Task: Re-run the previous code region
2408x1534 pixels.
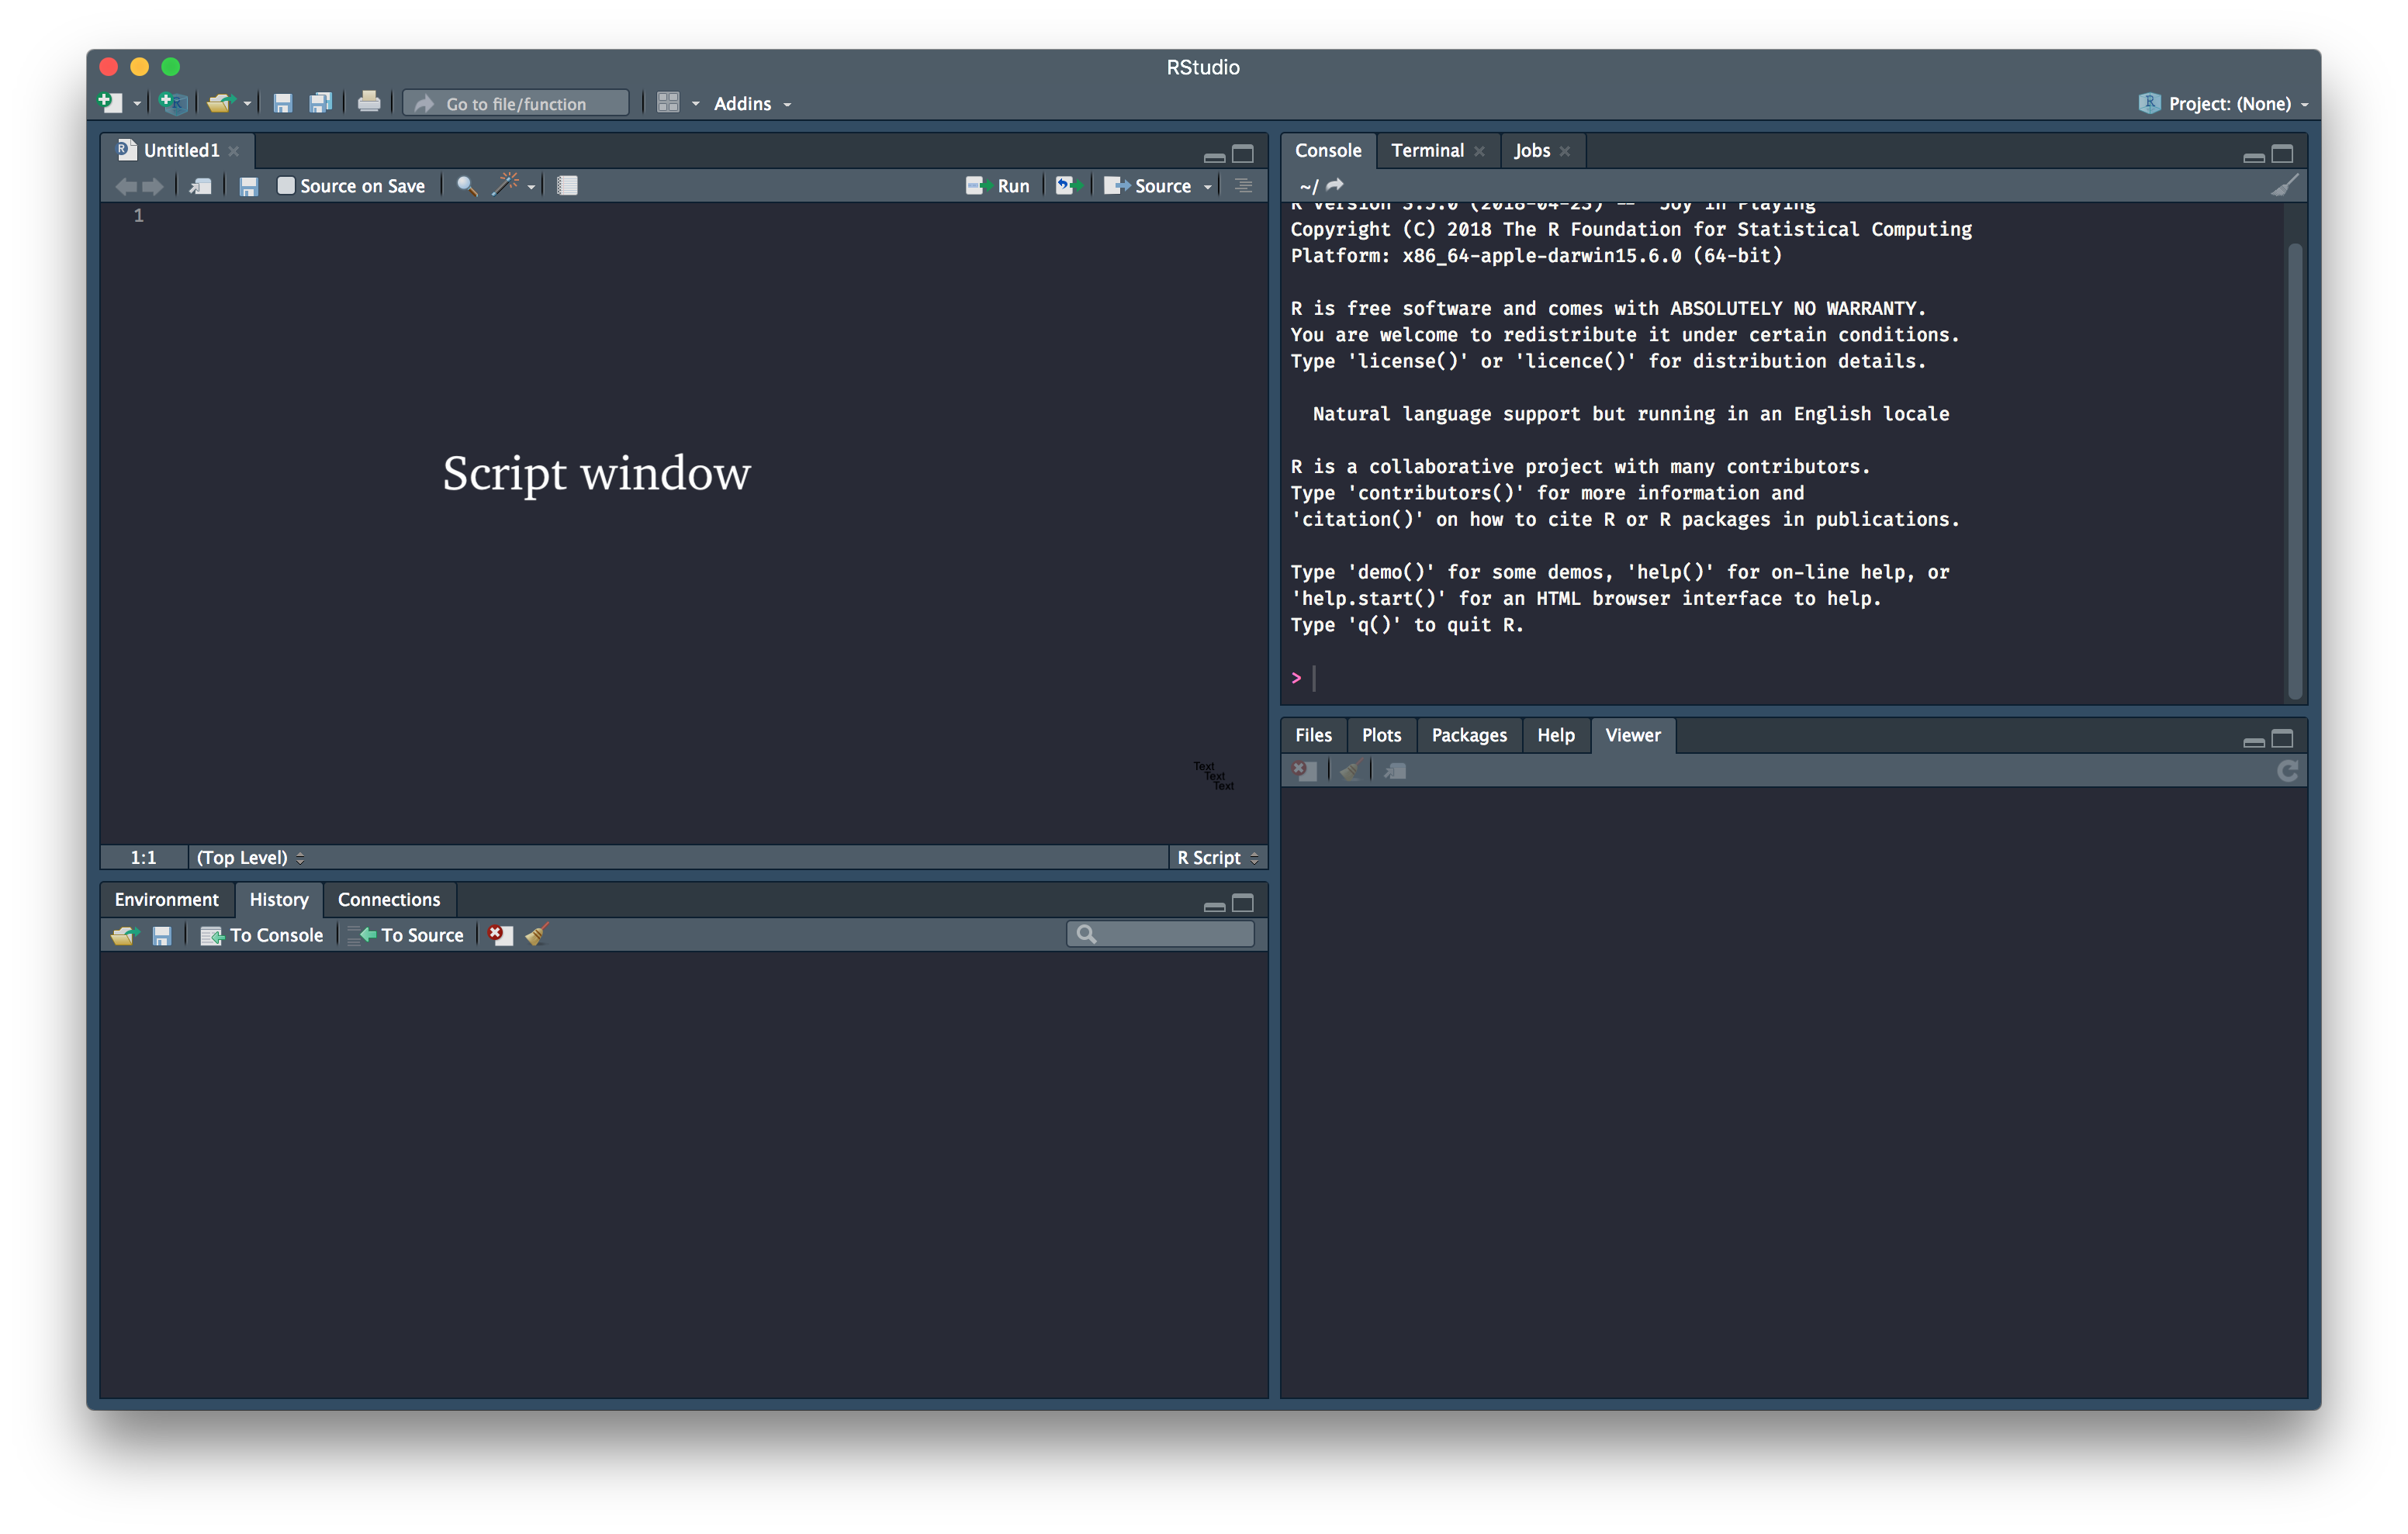Action: 1068,186
